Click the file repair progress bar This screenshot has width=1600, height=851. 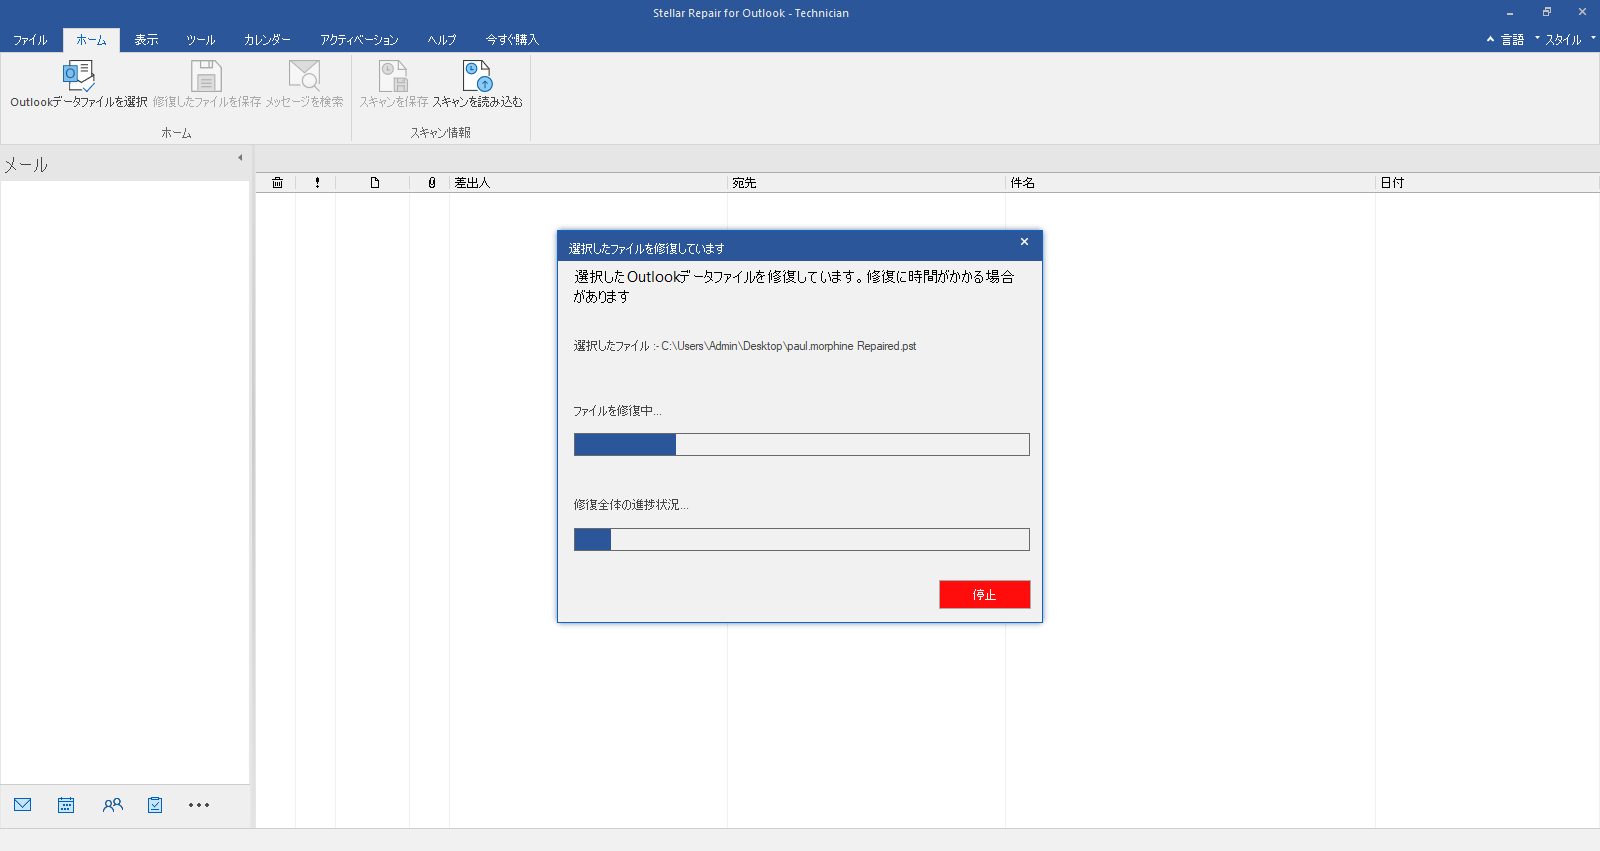click(x=801, y=444)
